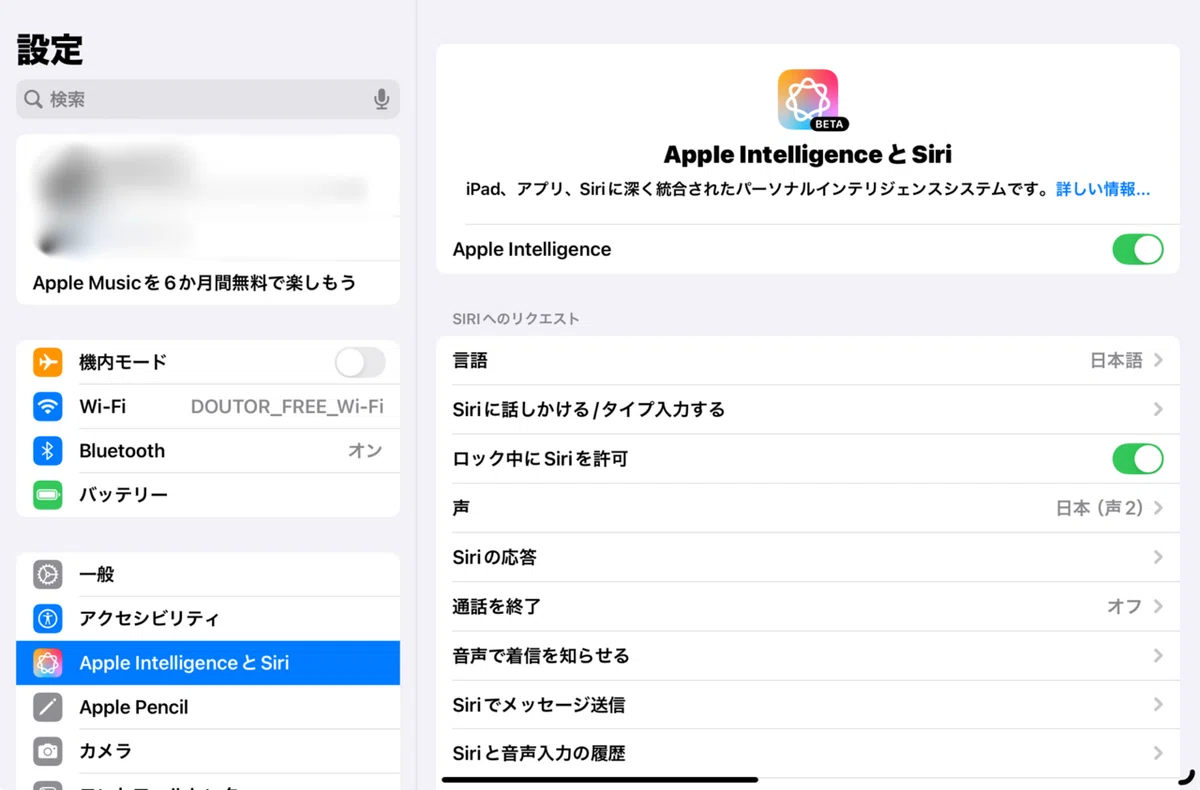Expand the Siriの応答 chevron
The image size is (1200, 790).
click(x=1158, y=557)
